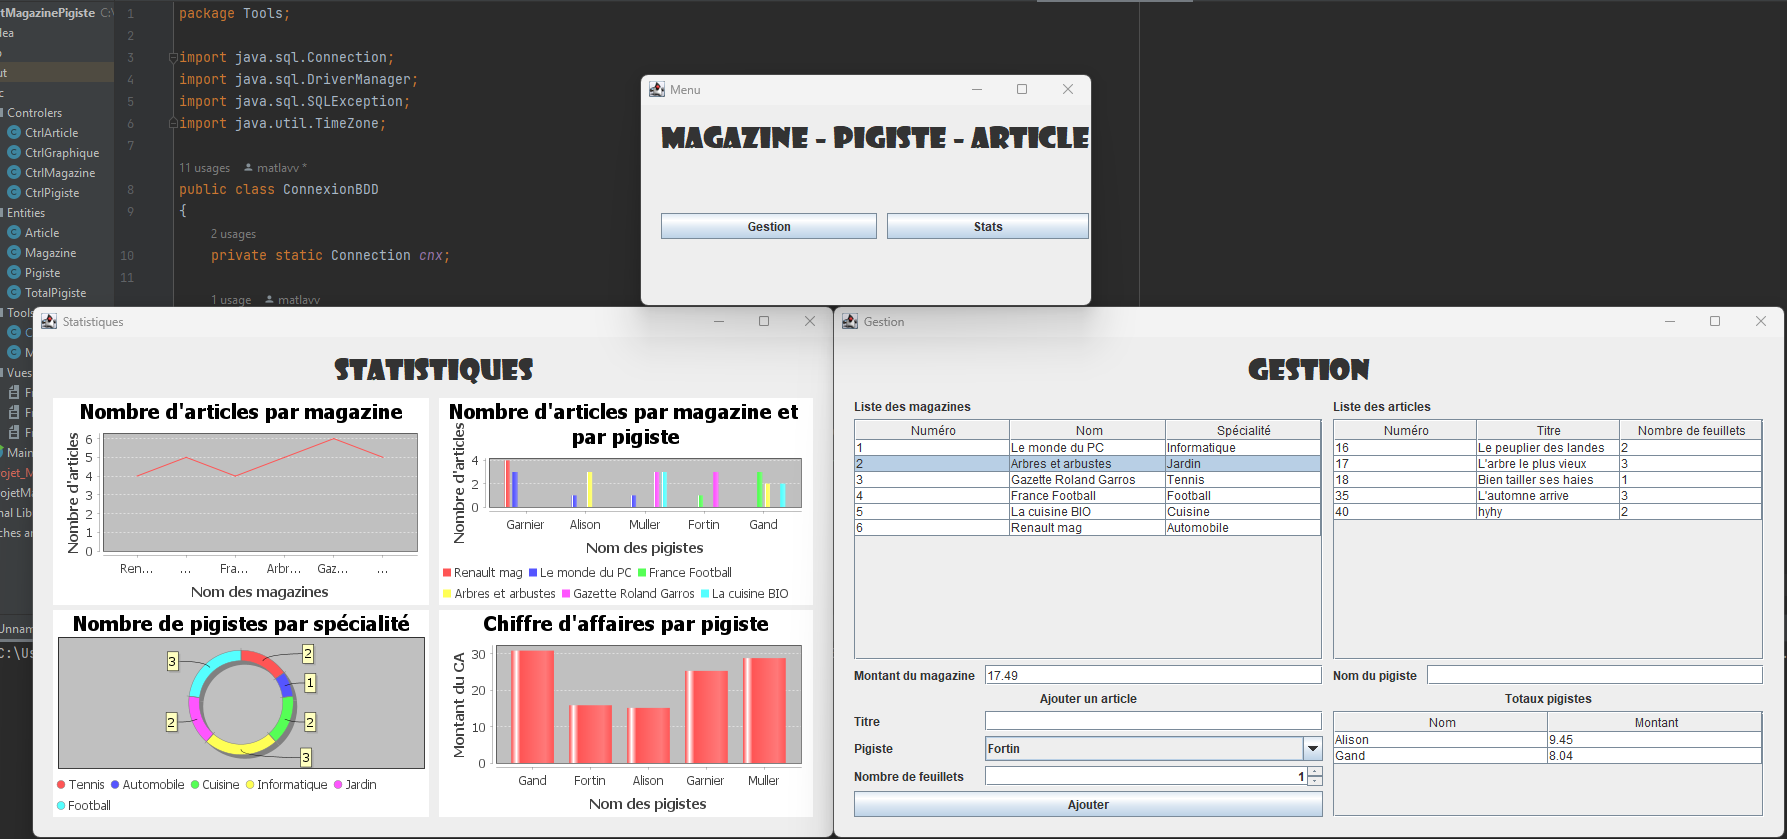Select the Alison row in Totaux pigistes
Screen dimensions: 1787x839
1548,740
